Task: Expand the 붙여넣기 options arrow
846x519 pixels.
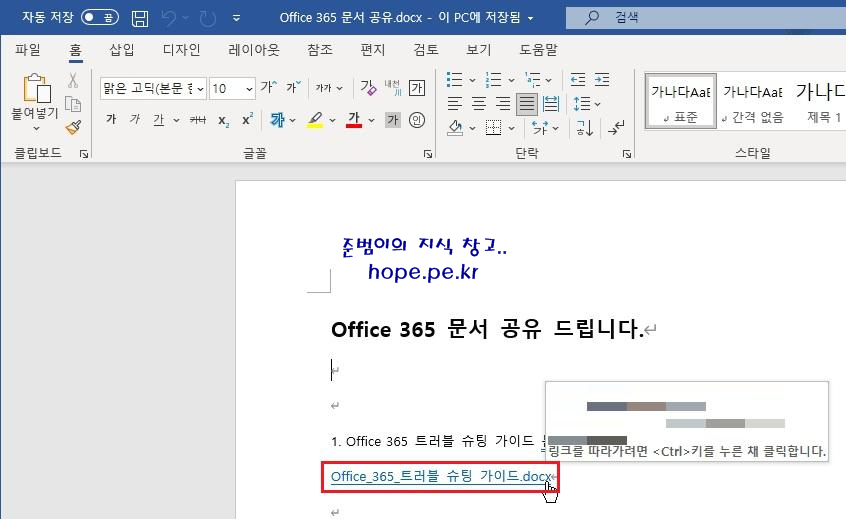Action: click(x=36, y=128)
